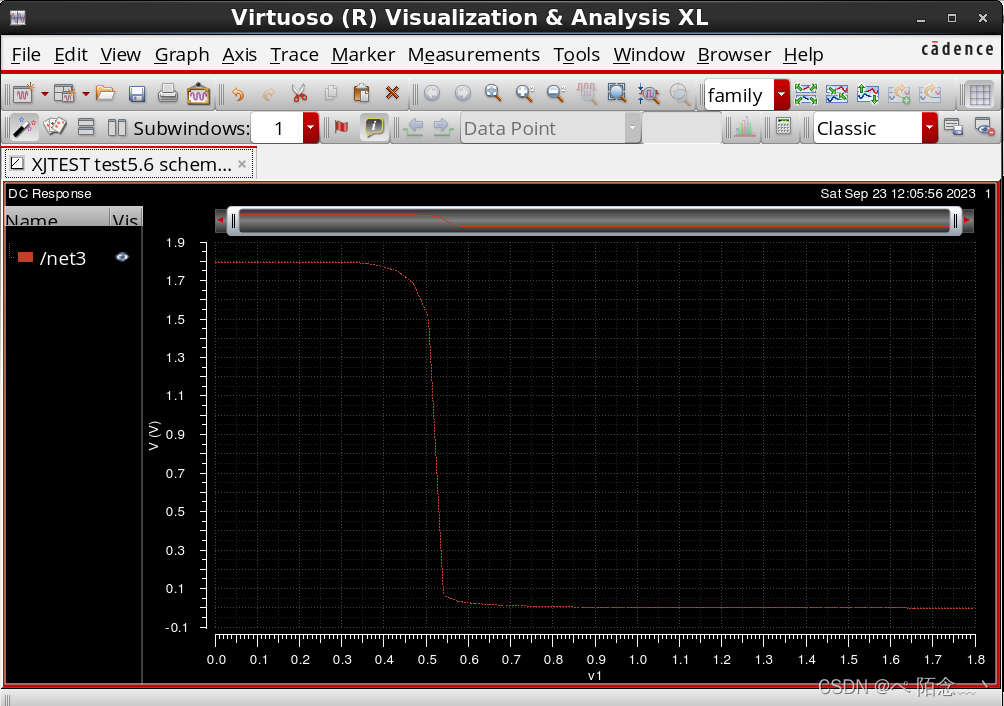
Task: Toggle visibility eye for /net3
Action: (x=122, y=257)
